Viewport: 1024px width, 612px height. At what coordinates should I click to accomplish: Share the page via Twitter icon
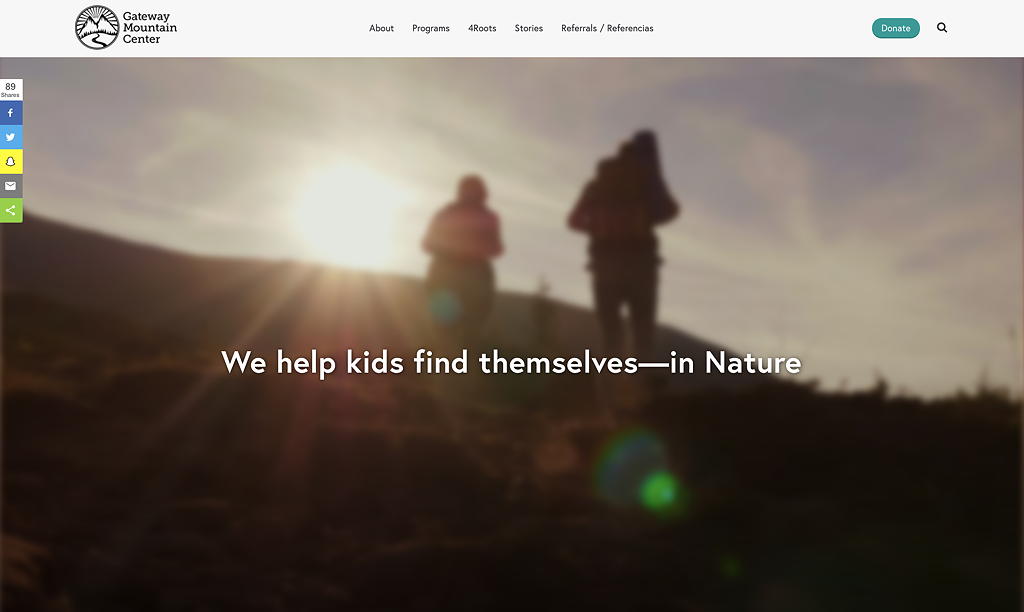(11, 137)
